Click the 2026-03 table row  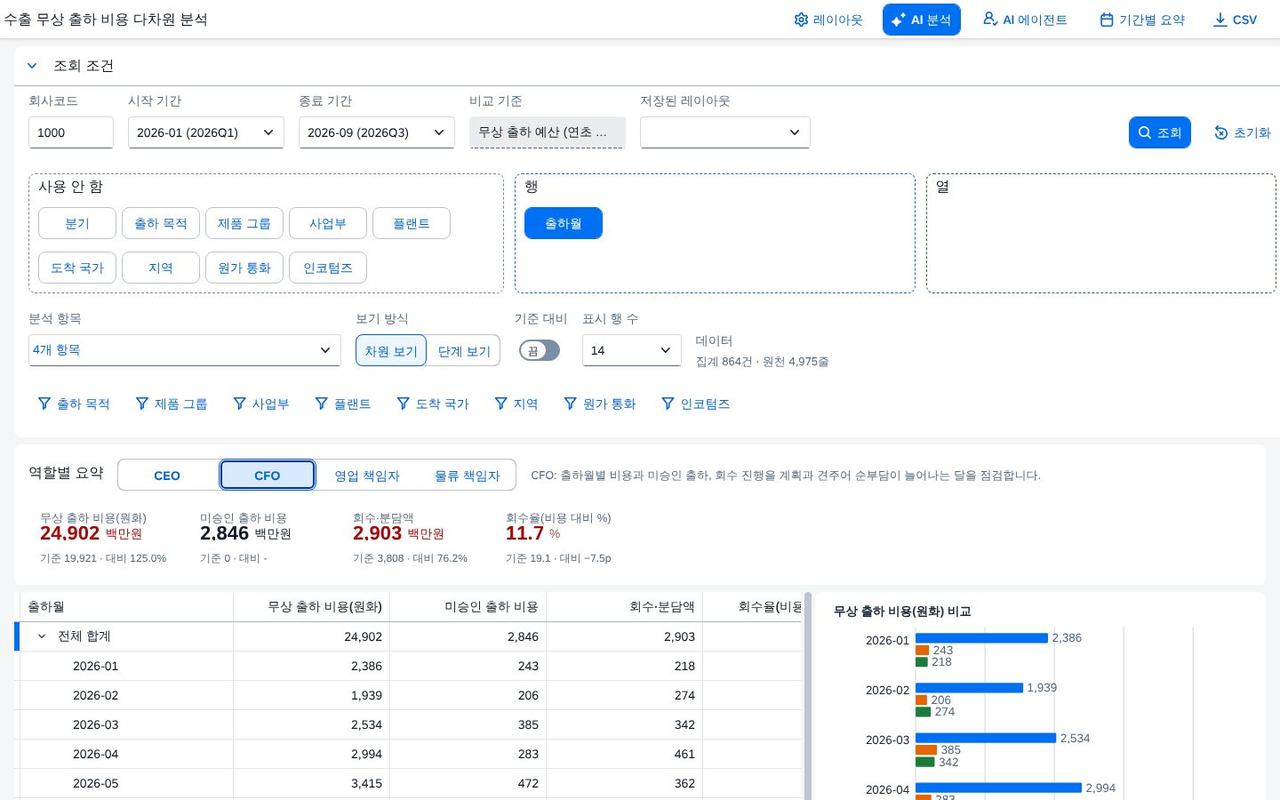point(408,724)
